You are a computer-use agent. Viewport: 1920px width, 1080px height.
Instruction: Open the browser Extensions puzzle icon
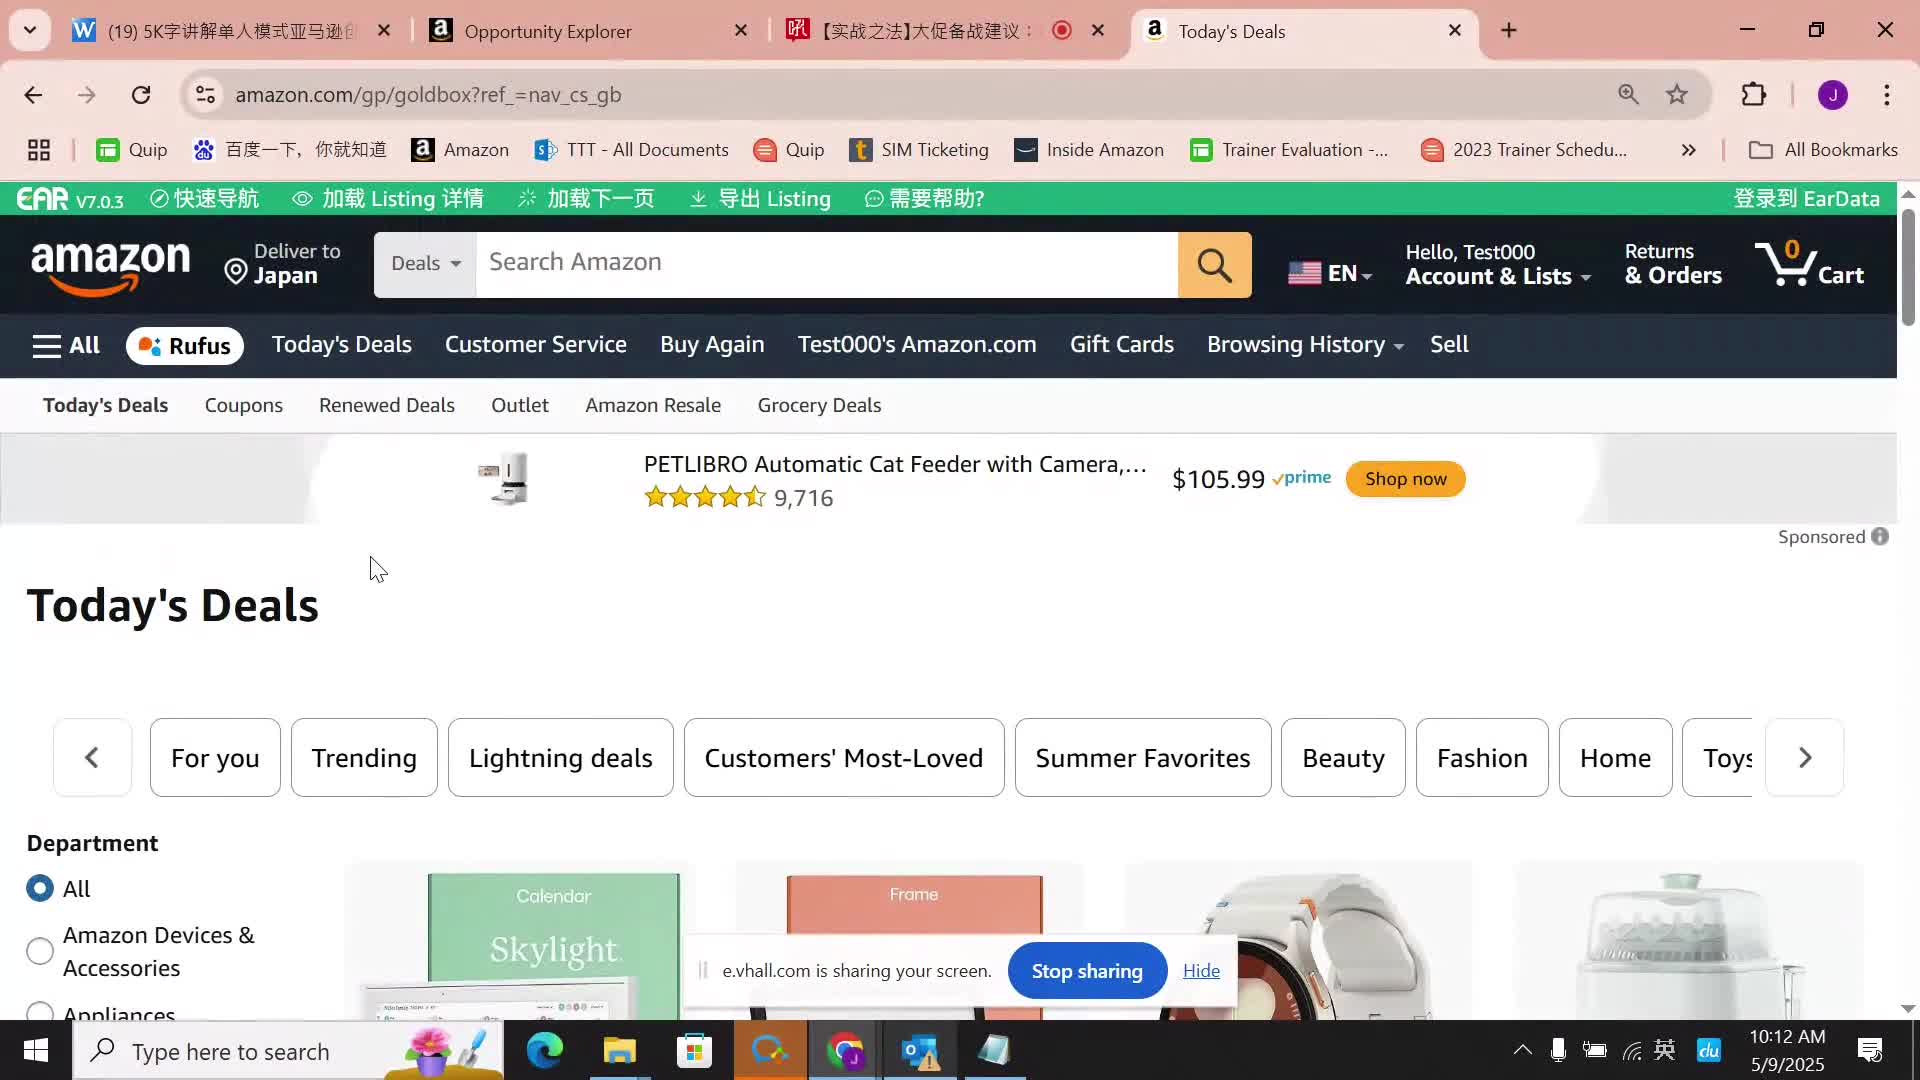(x=1754, y=95)
